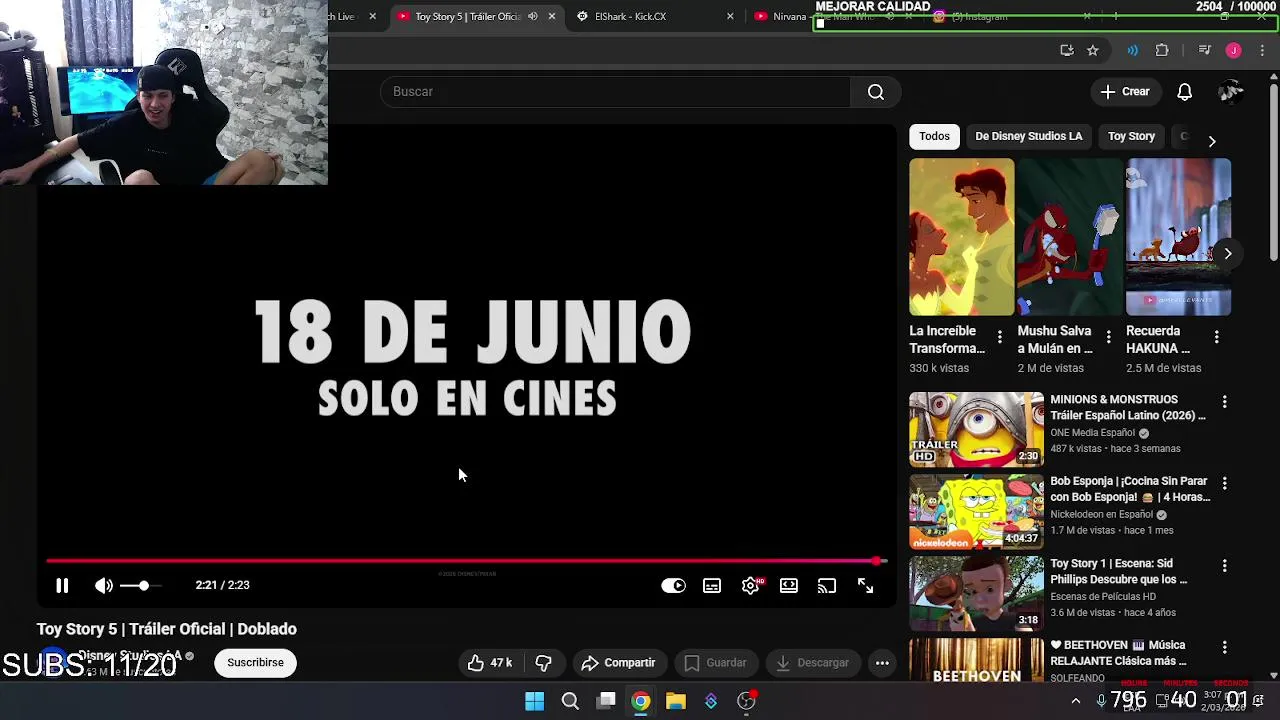Open options for Bob Esponja video
Viewport: 1280px width, 720px height.
pos(1224,484)
